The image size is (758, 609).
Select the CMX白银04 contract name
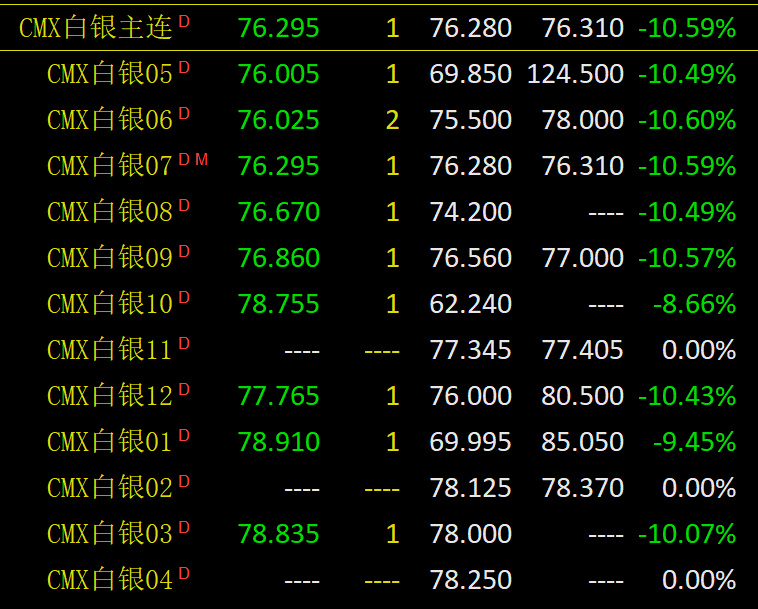tap(110, 580)
